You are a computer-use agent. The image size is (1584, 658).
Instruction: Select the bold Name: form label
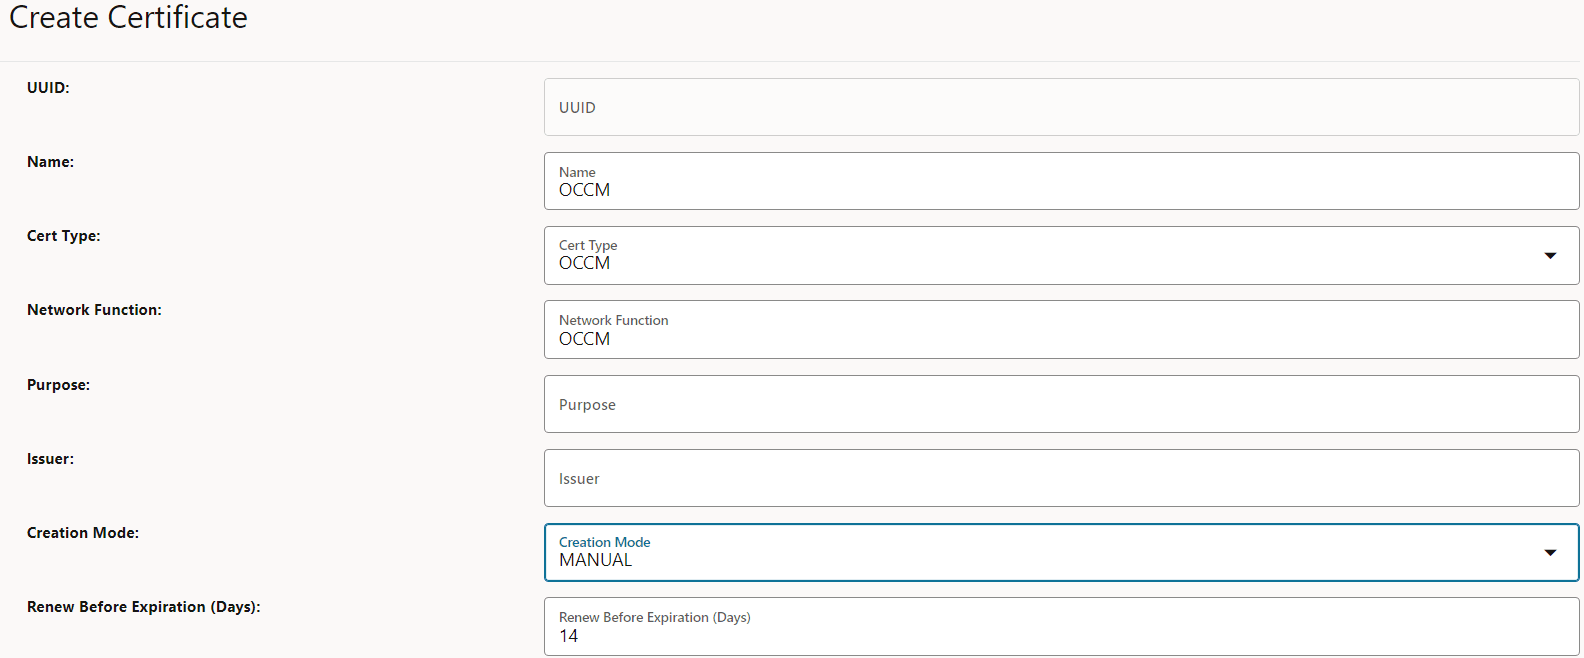click(50, 162)
